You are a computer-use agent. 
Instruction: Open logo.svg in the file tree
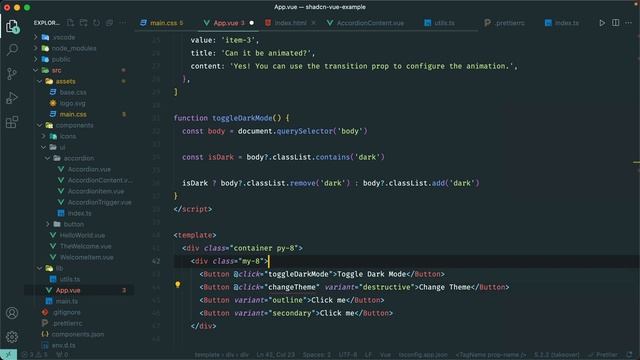[x=72, y=103]
